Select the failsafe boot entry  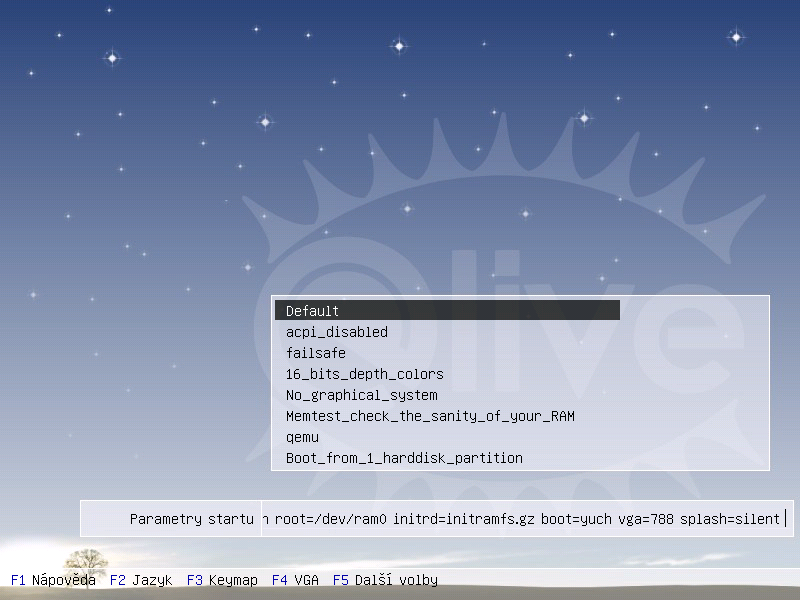[x=316, y=353]
